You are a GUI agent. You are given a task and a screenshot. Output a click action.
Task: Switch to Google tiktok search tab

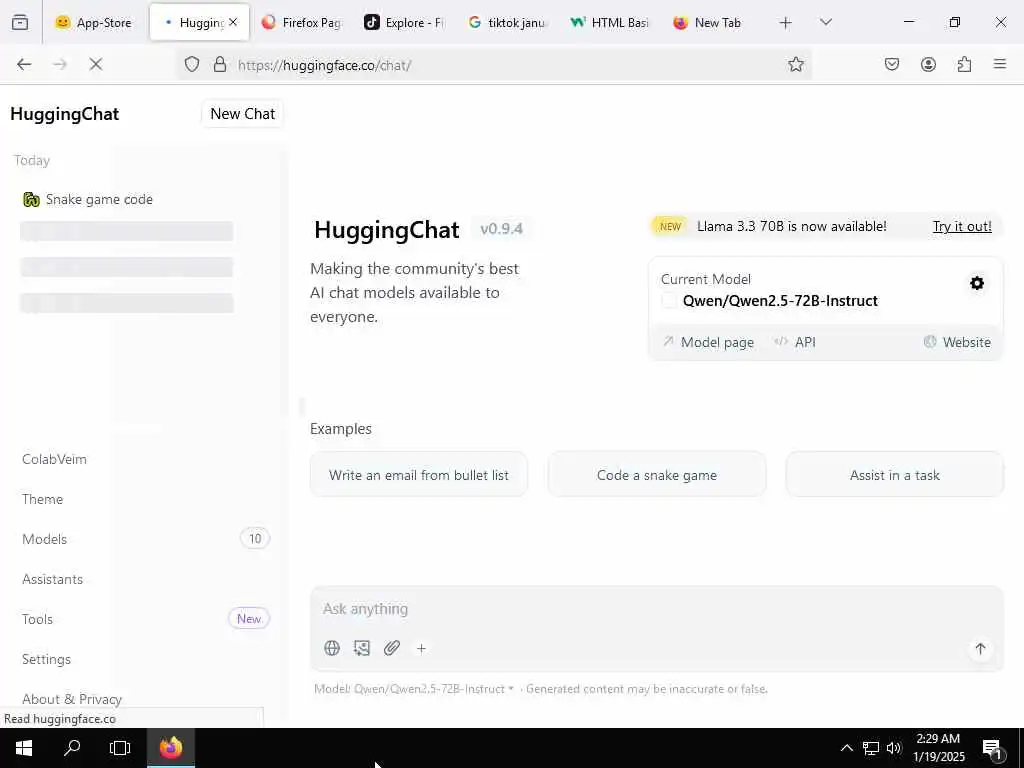(507, 23)
